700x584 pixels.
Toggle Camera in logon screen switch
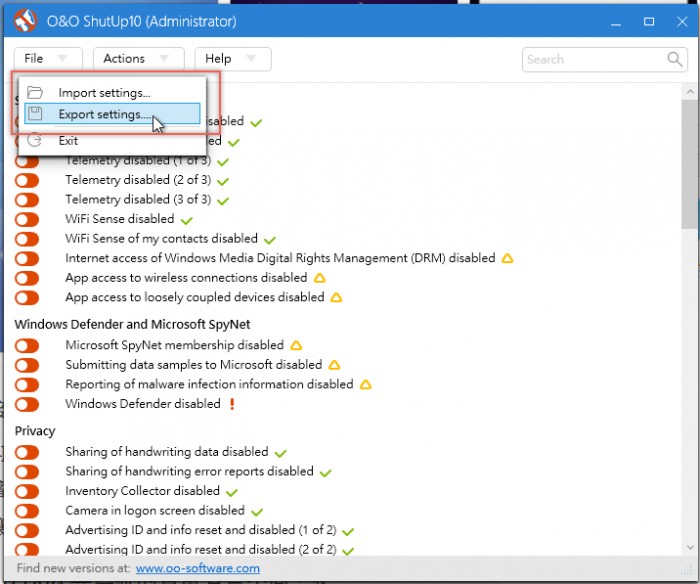point(27,511)
